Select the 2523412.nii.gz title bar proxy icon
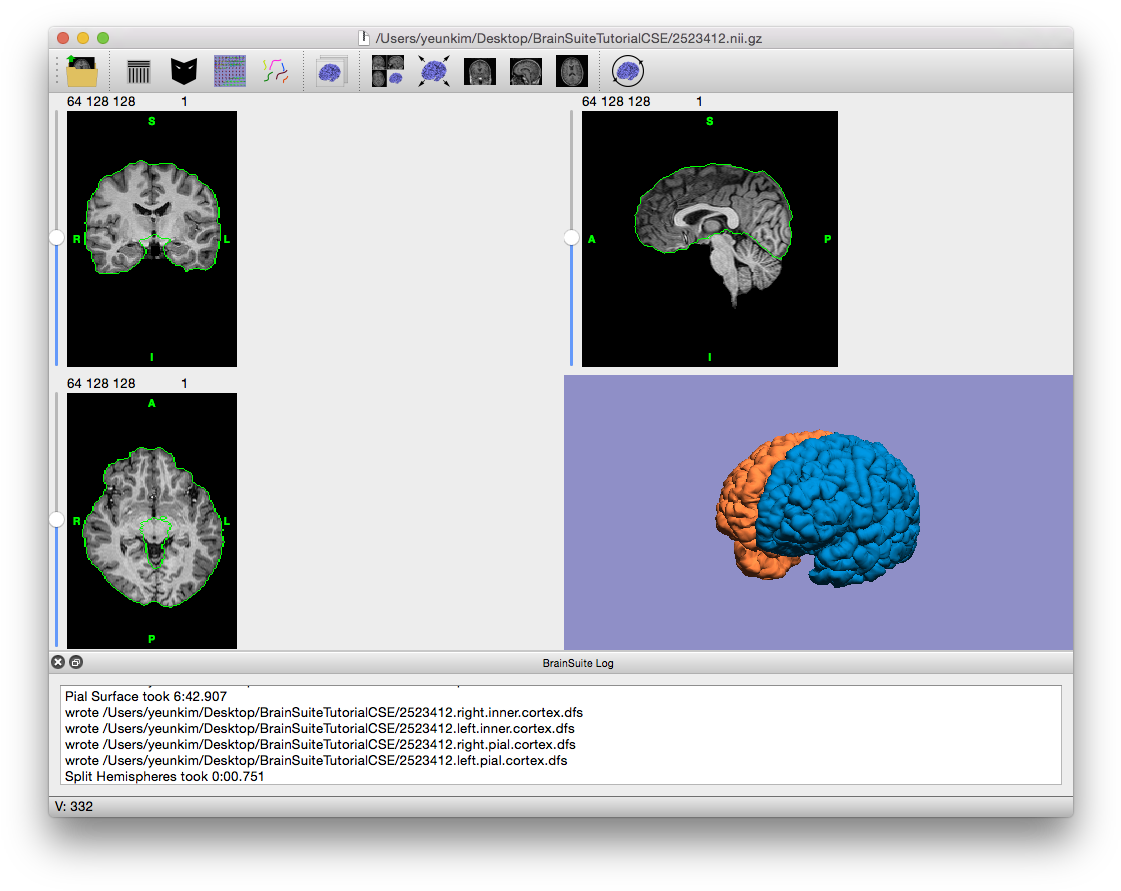The width and height of the screenshot is (1121, 891). pos(363,37)
